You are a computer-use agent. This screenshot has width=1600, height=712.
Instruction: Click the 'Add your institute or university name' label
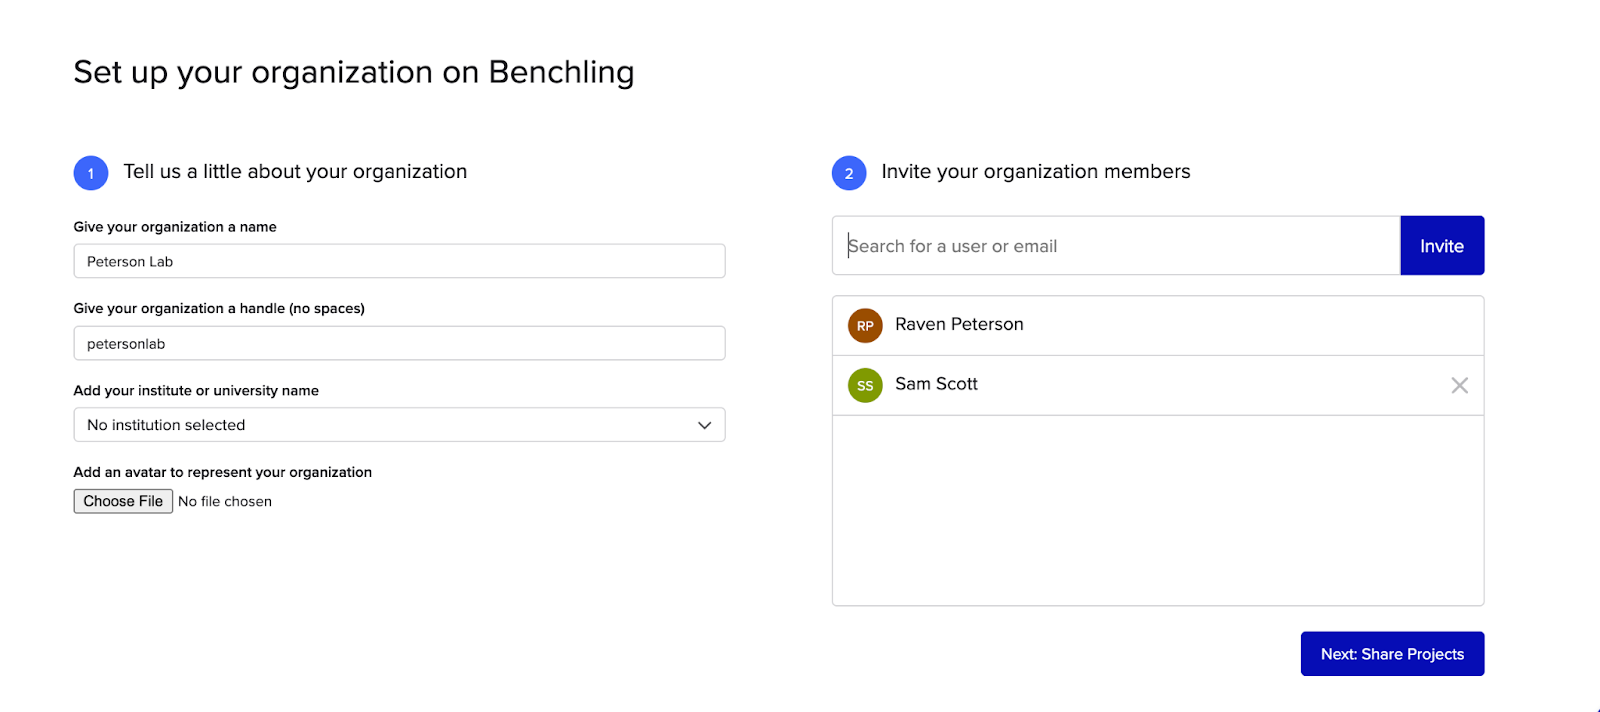(x=196, y=391)
